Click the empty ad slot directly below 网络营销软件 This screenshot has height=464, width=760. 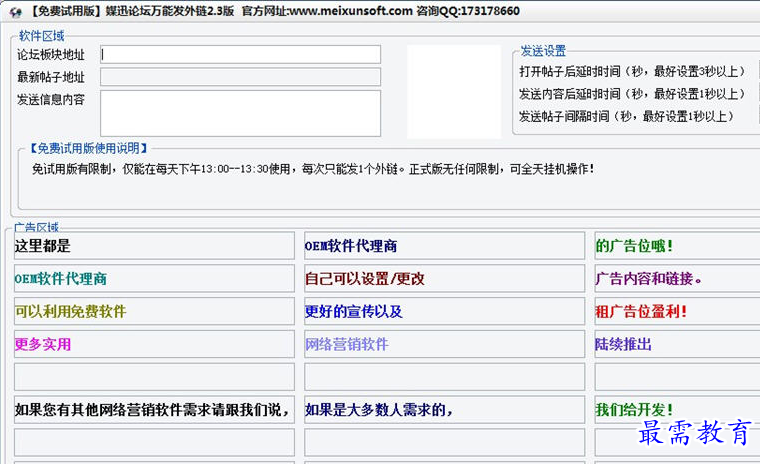[x=444, y=377]
